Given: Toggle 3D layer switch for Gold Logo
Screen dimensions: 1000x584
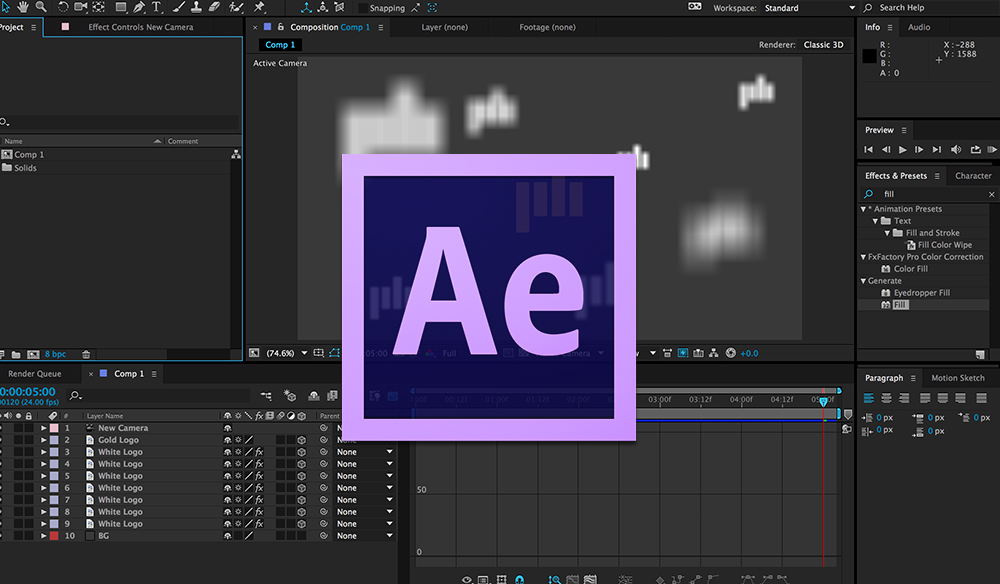Looking at the screenshot, I should [x=301, y=440].
